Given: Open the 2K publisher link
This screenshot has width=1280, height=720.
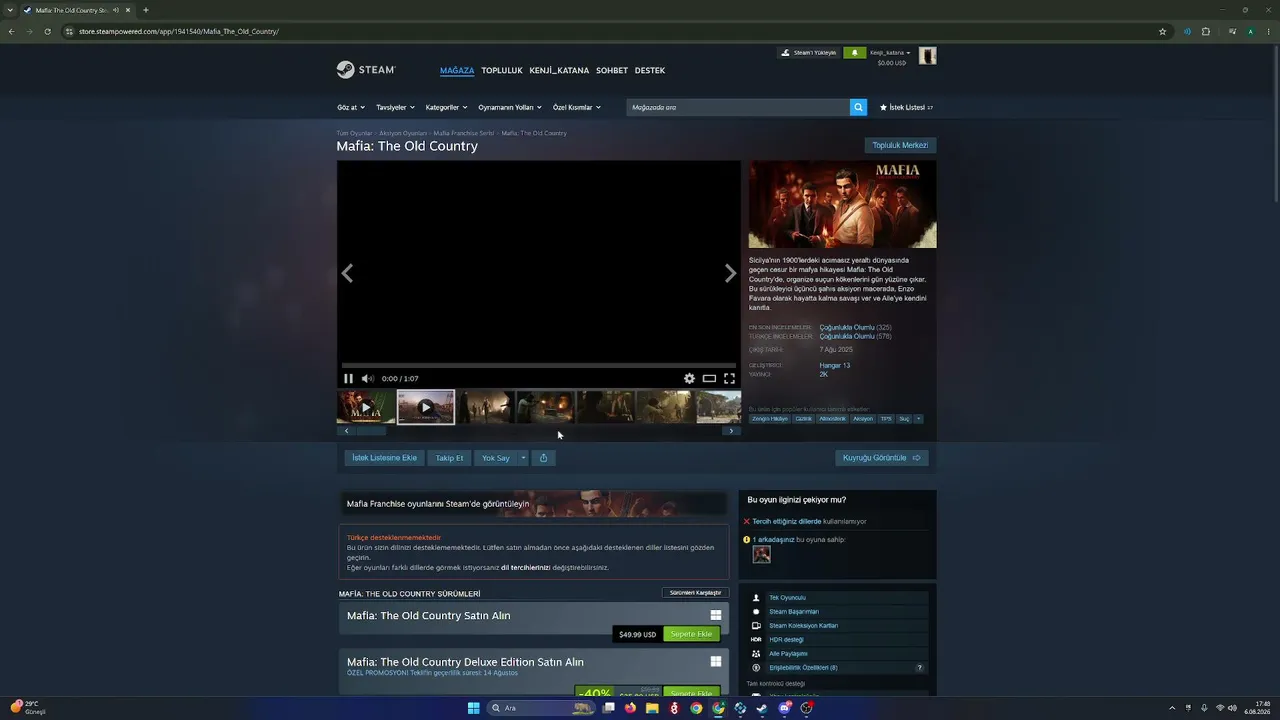Looking at the screenshot, I should coord(824,374).
